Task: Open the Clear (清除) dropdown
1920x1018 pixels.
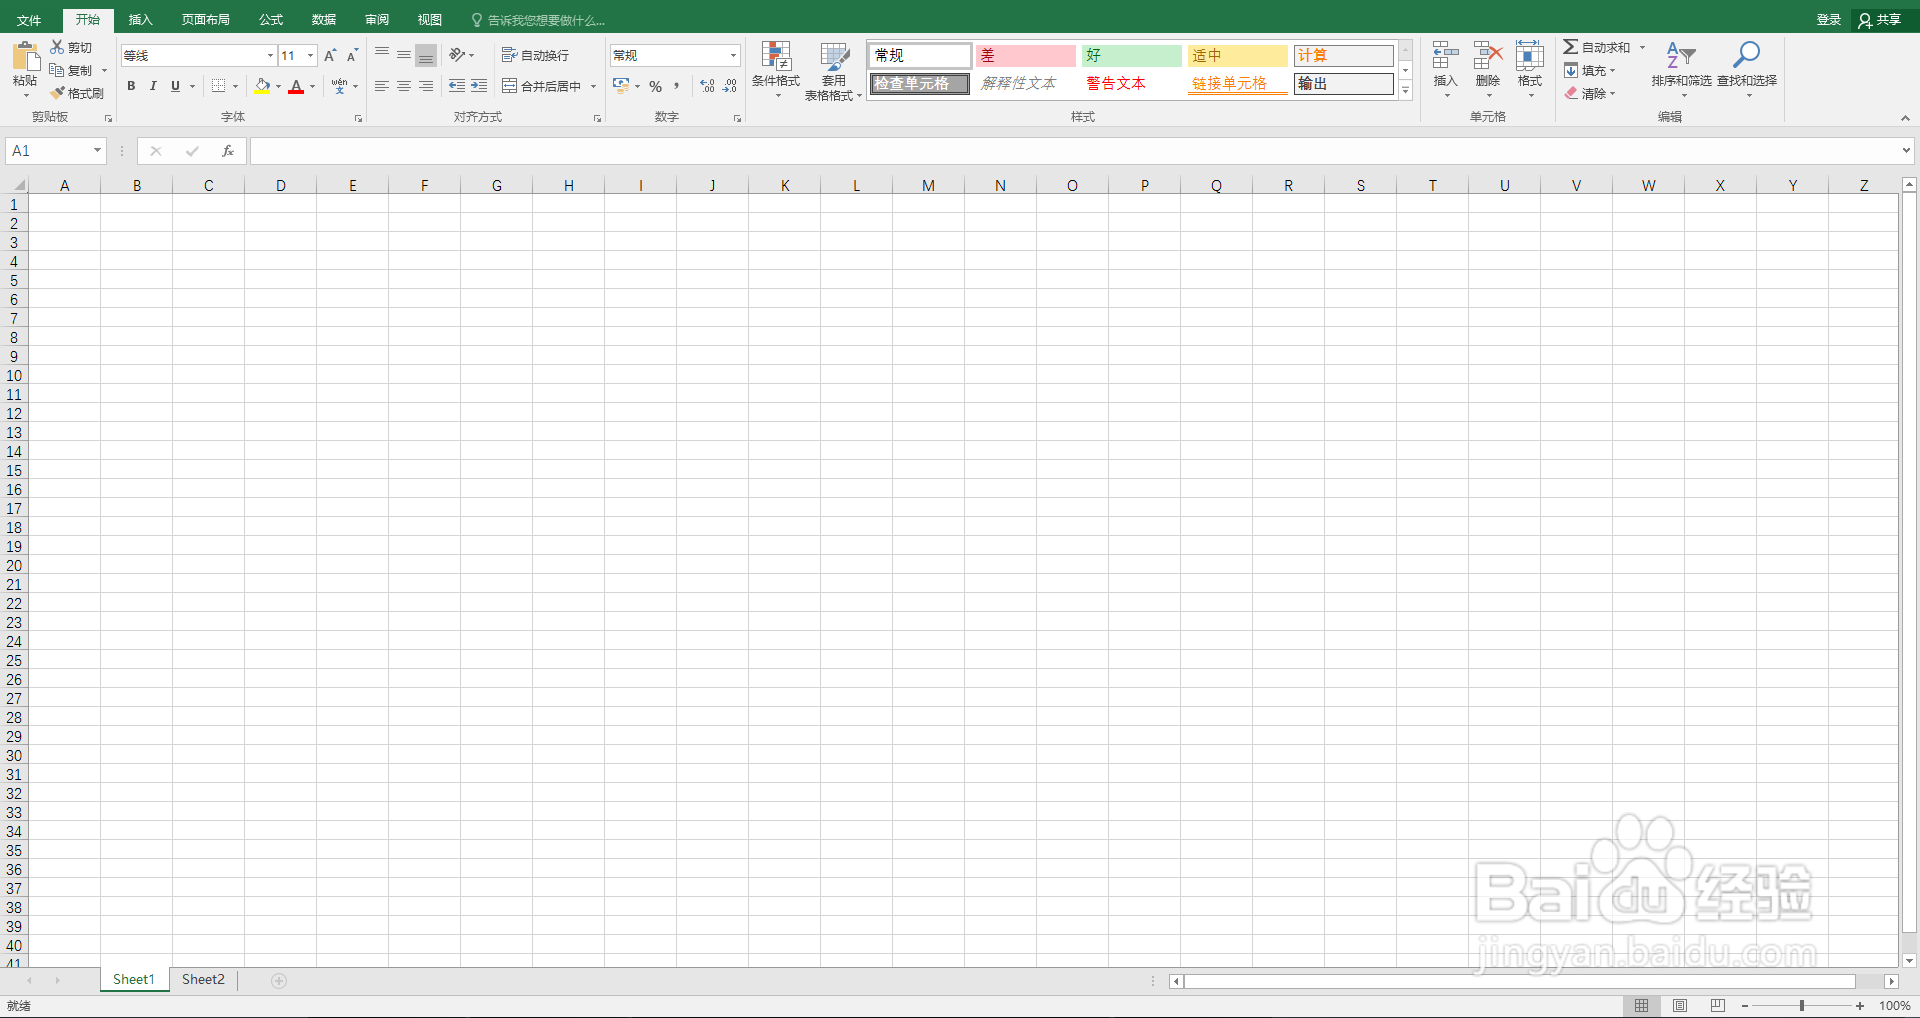Action: pos(1590,93)
